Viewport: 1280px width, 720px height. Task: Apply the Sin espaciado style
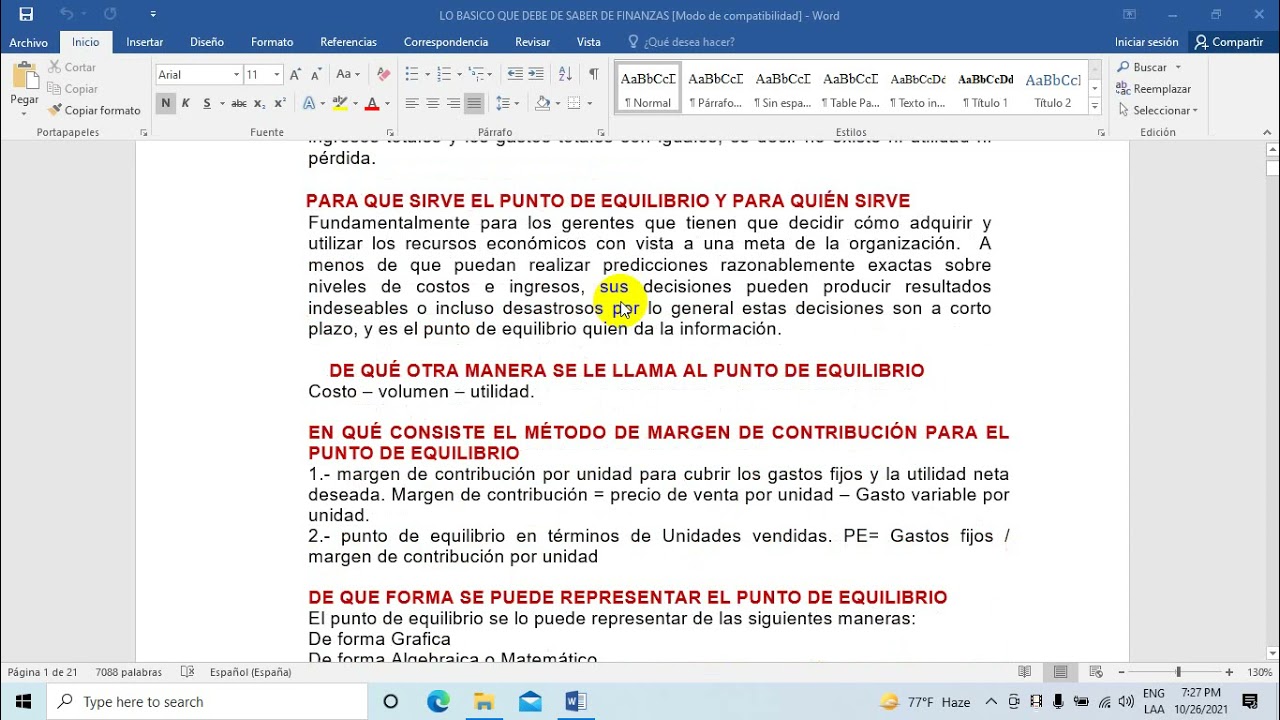pyautogui.click(x=783, y=89)
